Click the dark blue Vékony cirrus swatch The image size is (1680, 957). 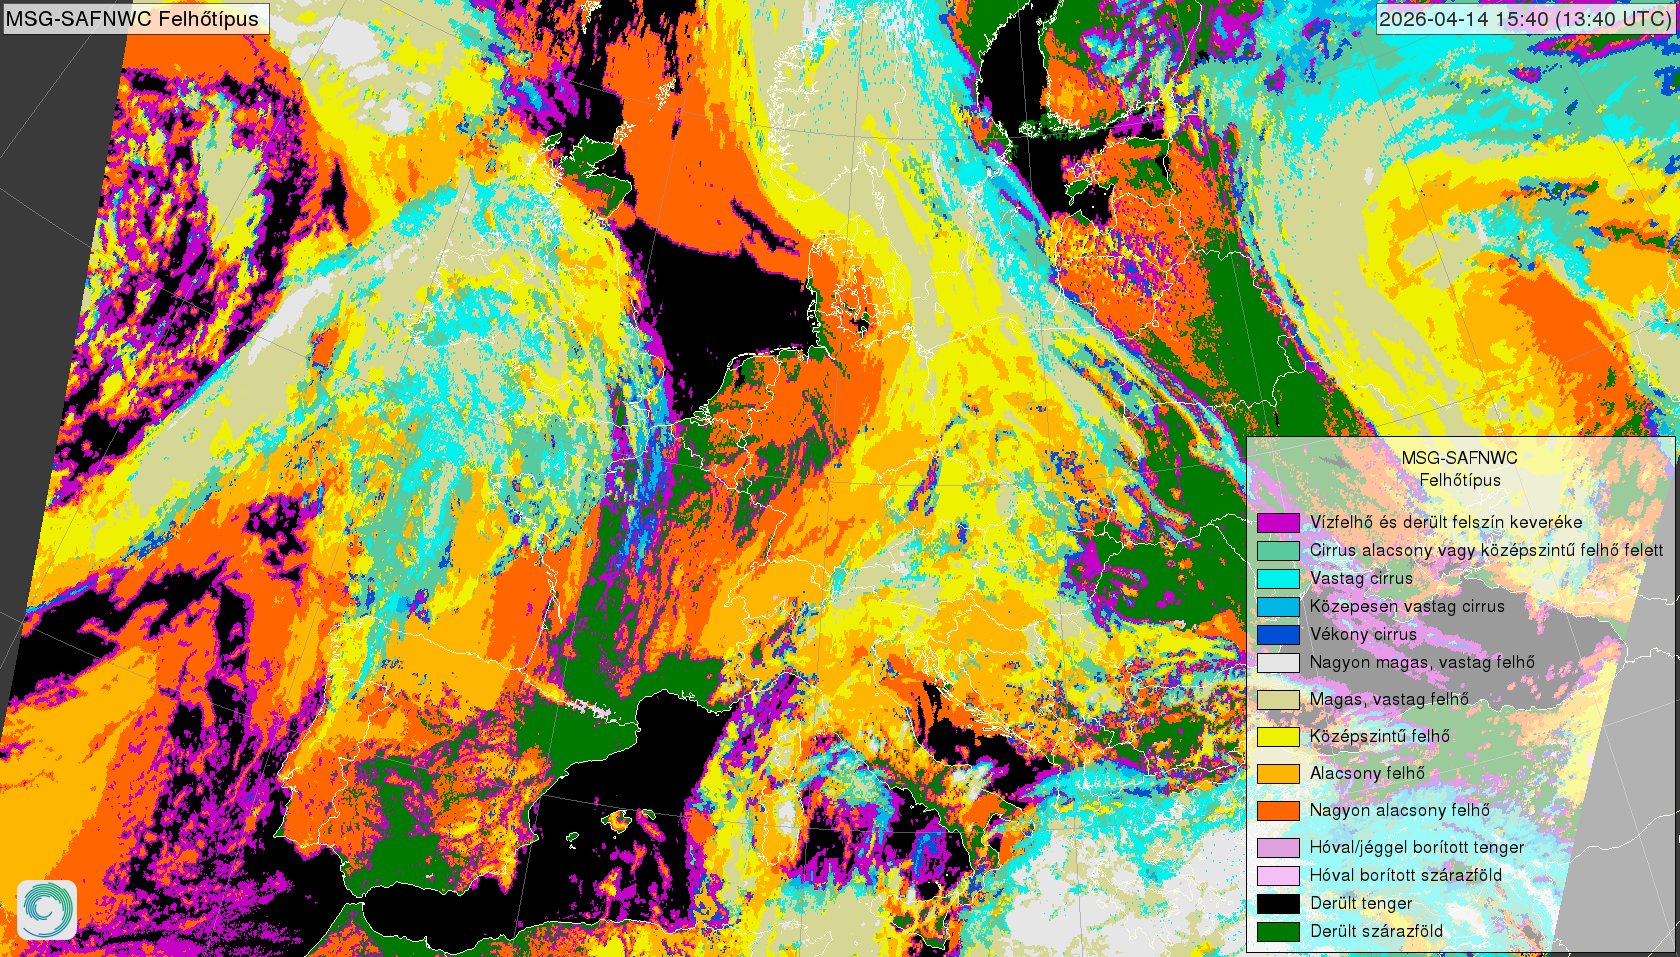1278,634
